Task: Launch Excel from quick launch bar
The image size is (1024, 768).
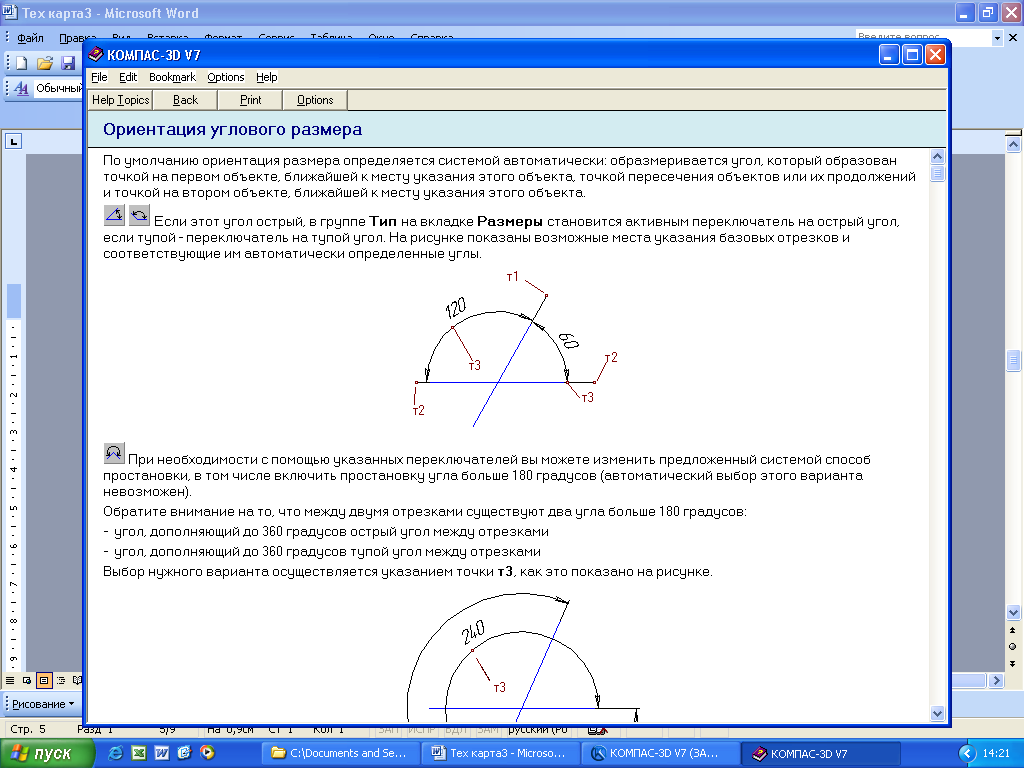Action: tap(138, 753)
